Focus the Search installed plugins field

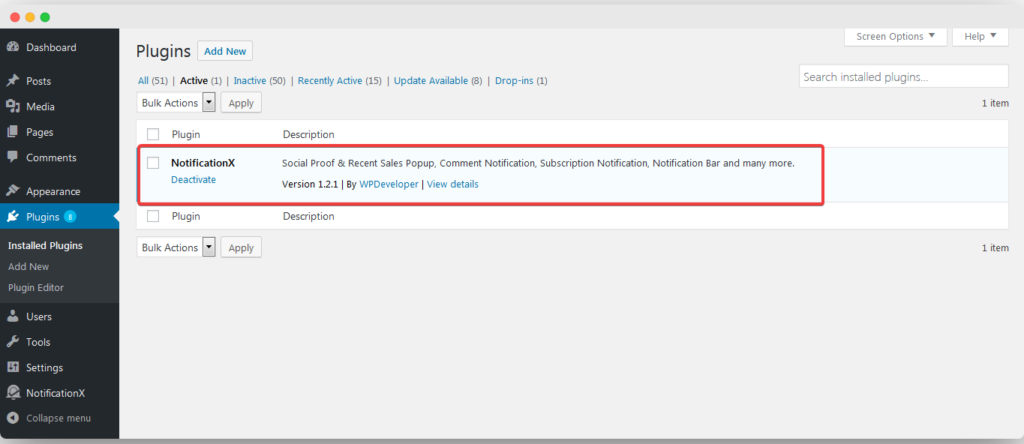pyautogui.click(x=903, y=77)
